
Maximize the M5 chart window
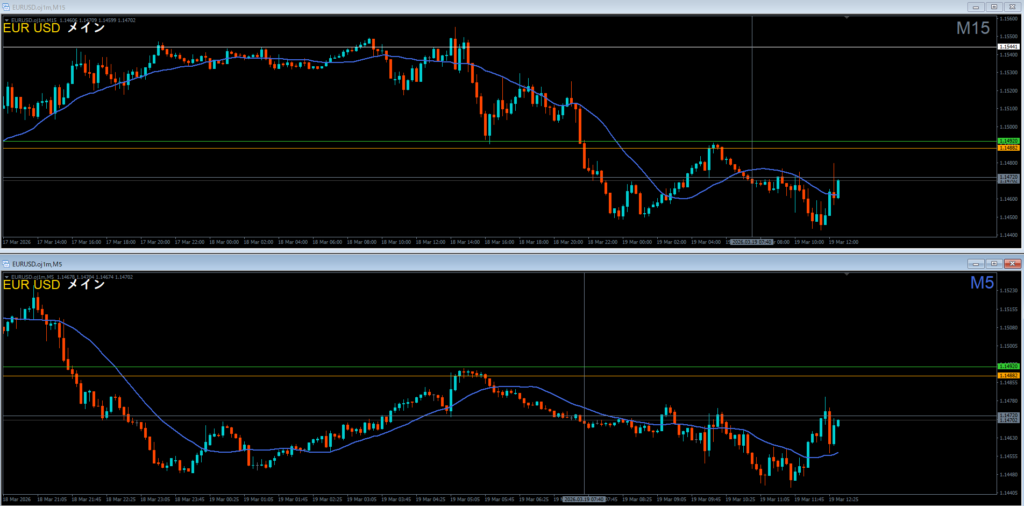992,263
